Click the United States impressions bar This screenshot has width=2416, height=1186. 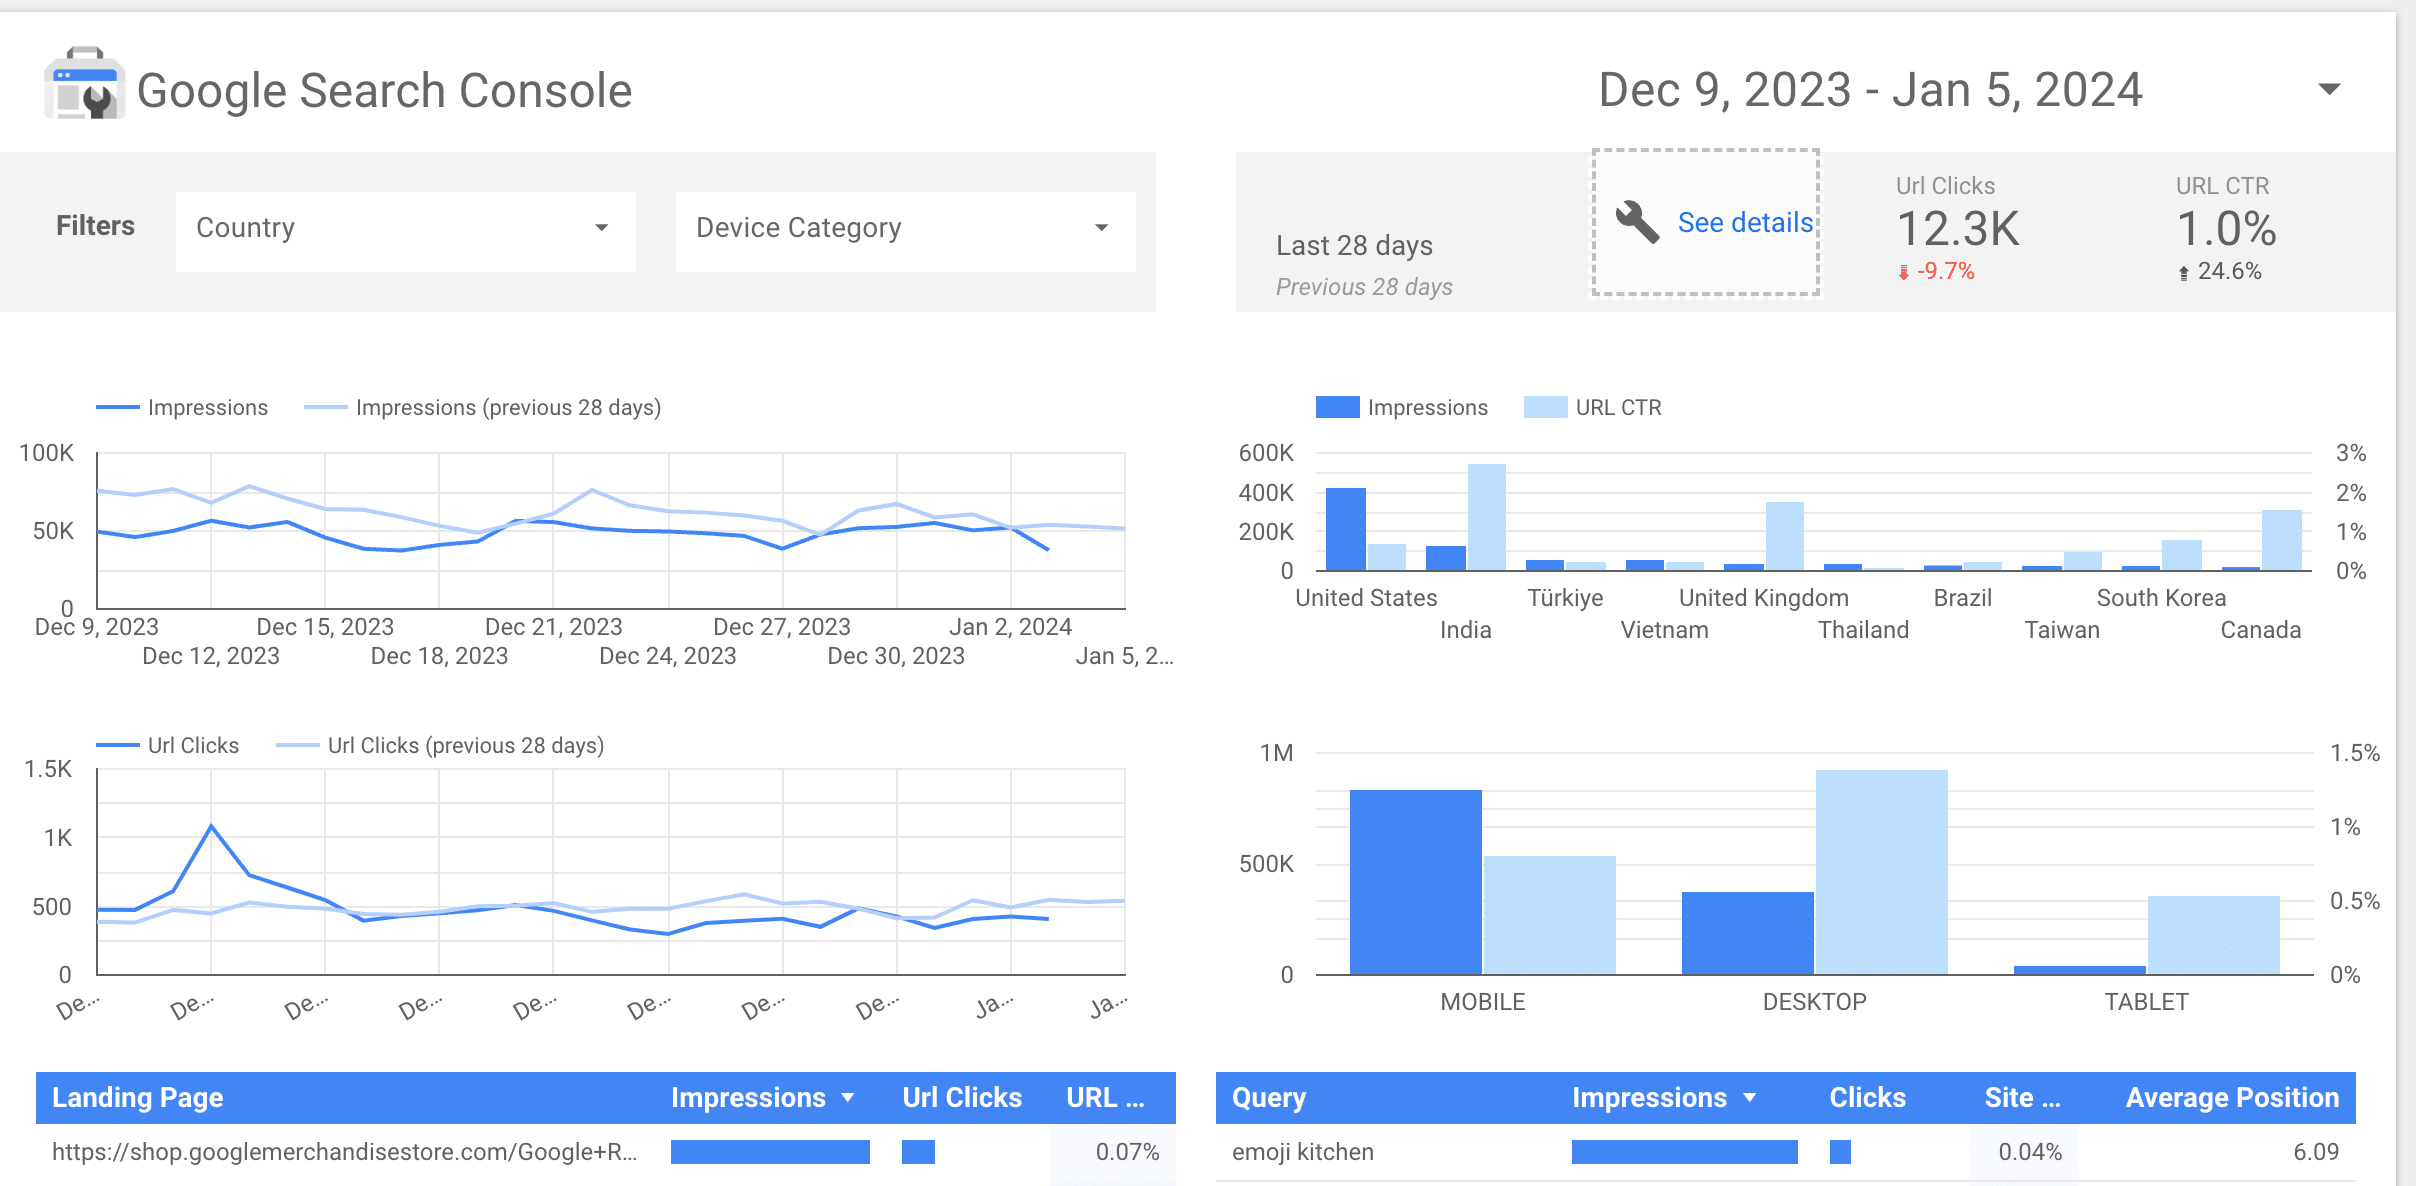tap(1346, 529)
